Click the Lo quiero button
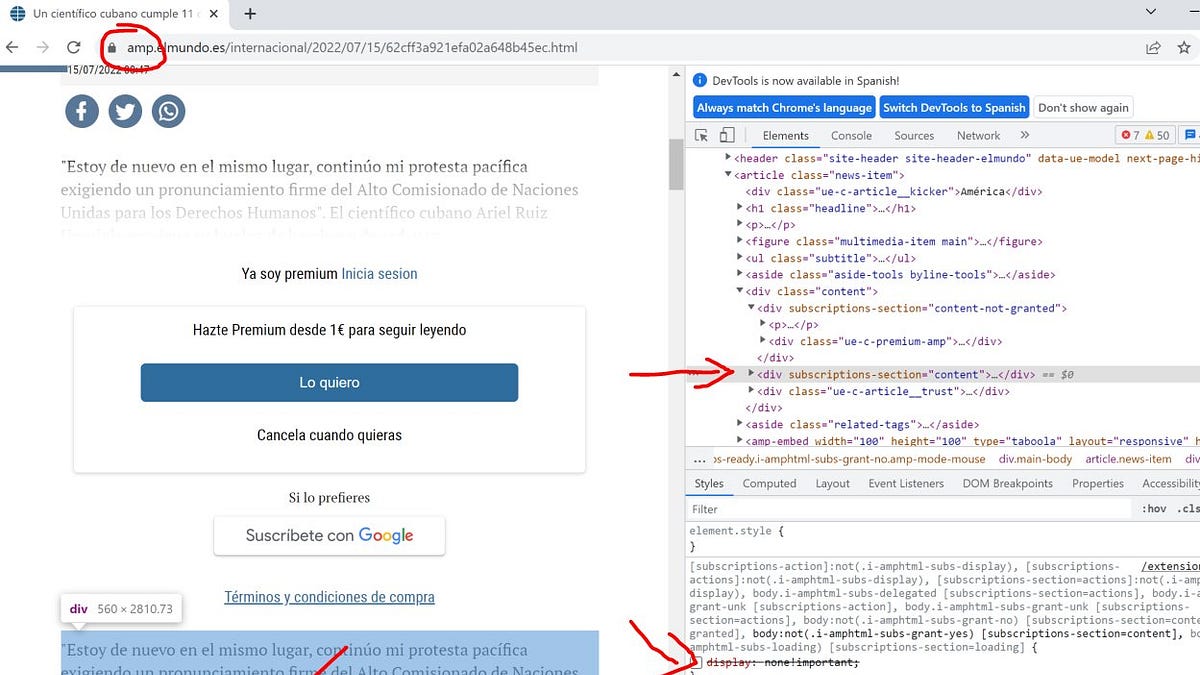The width and height of the screenshot is (1200, 675). click(x=329, y=382)
